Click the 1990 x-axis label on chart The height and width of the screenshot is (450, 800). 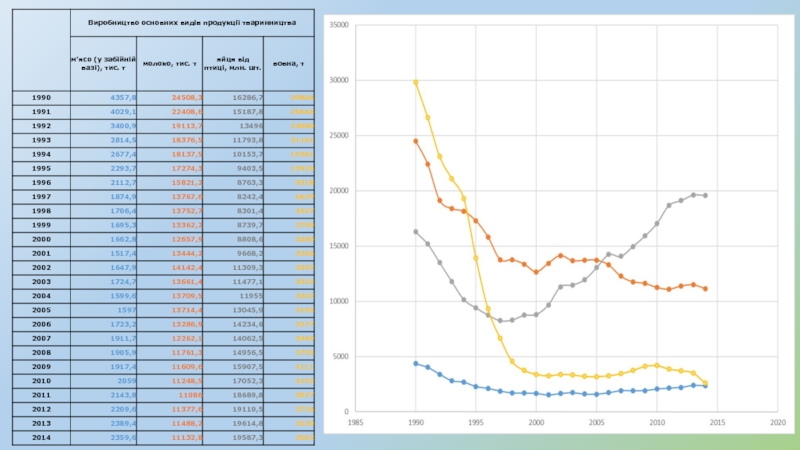(x=415, y=422)
